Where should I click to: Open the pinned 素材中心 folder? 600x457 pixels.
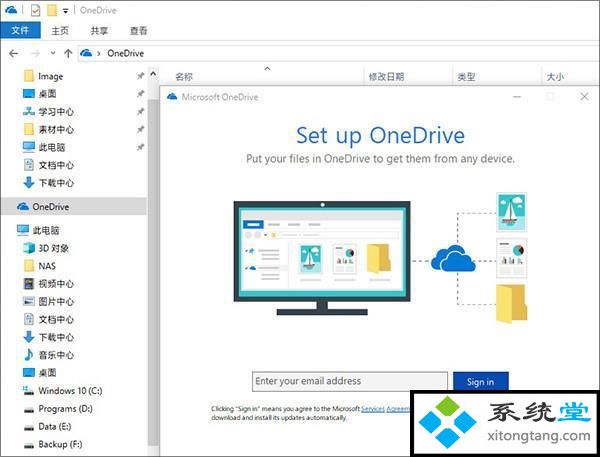tap(56, 129)
